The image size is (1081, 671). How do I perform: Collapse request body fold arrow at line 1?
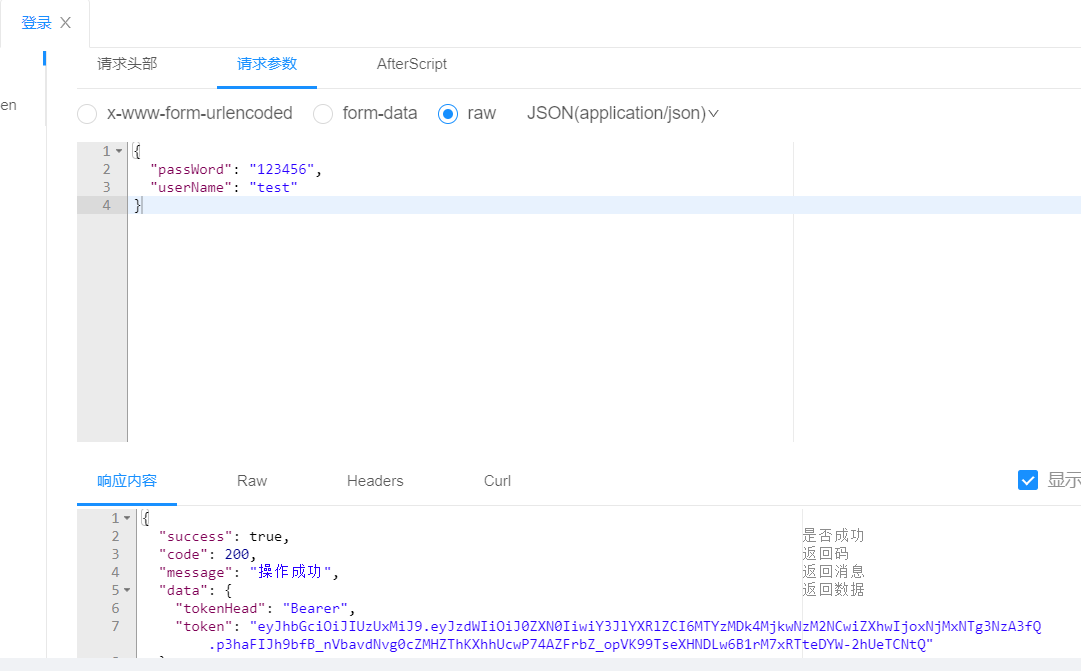tap(119, 151)
